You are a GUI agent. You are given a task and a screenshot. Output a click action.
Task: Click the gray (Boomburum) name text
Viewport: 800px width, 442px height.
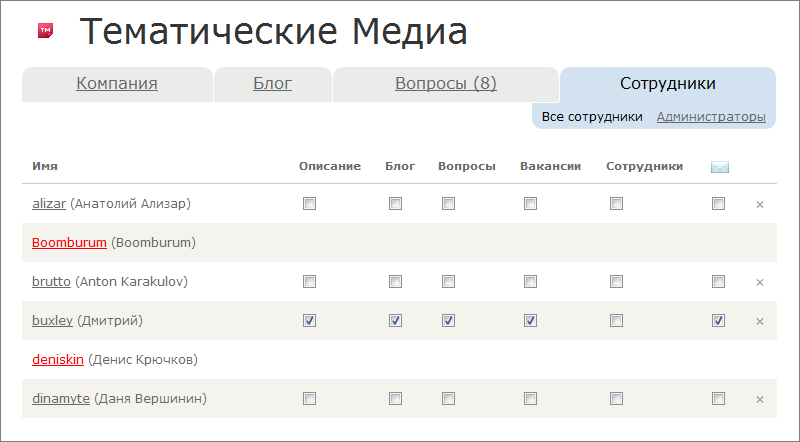click(x=154, y=242)
